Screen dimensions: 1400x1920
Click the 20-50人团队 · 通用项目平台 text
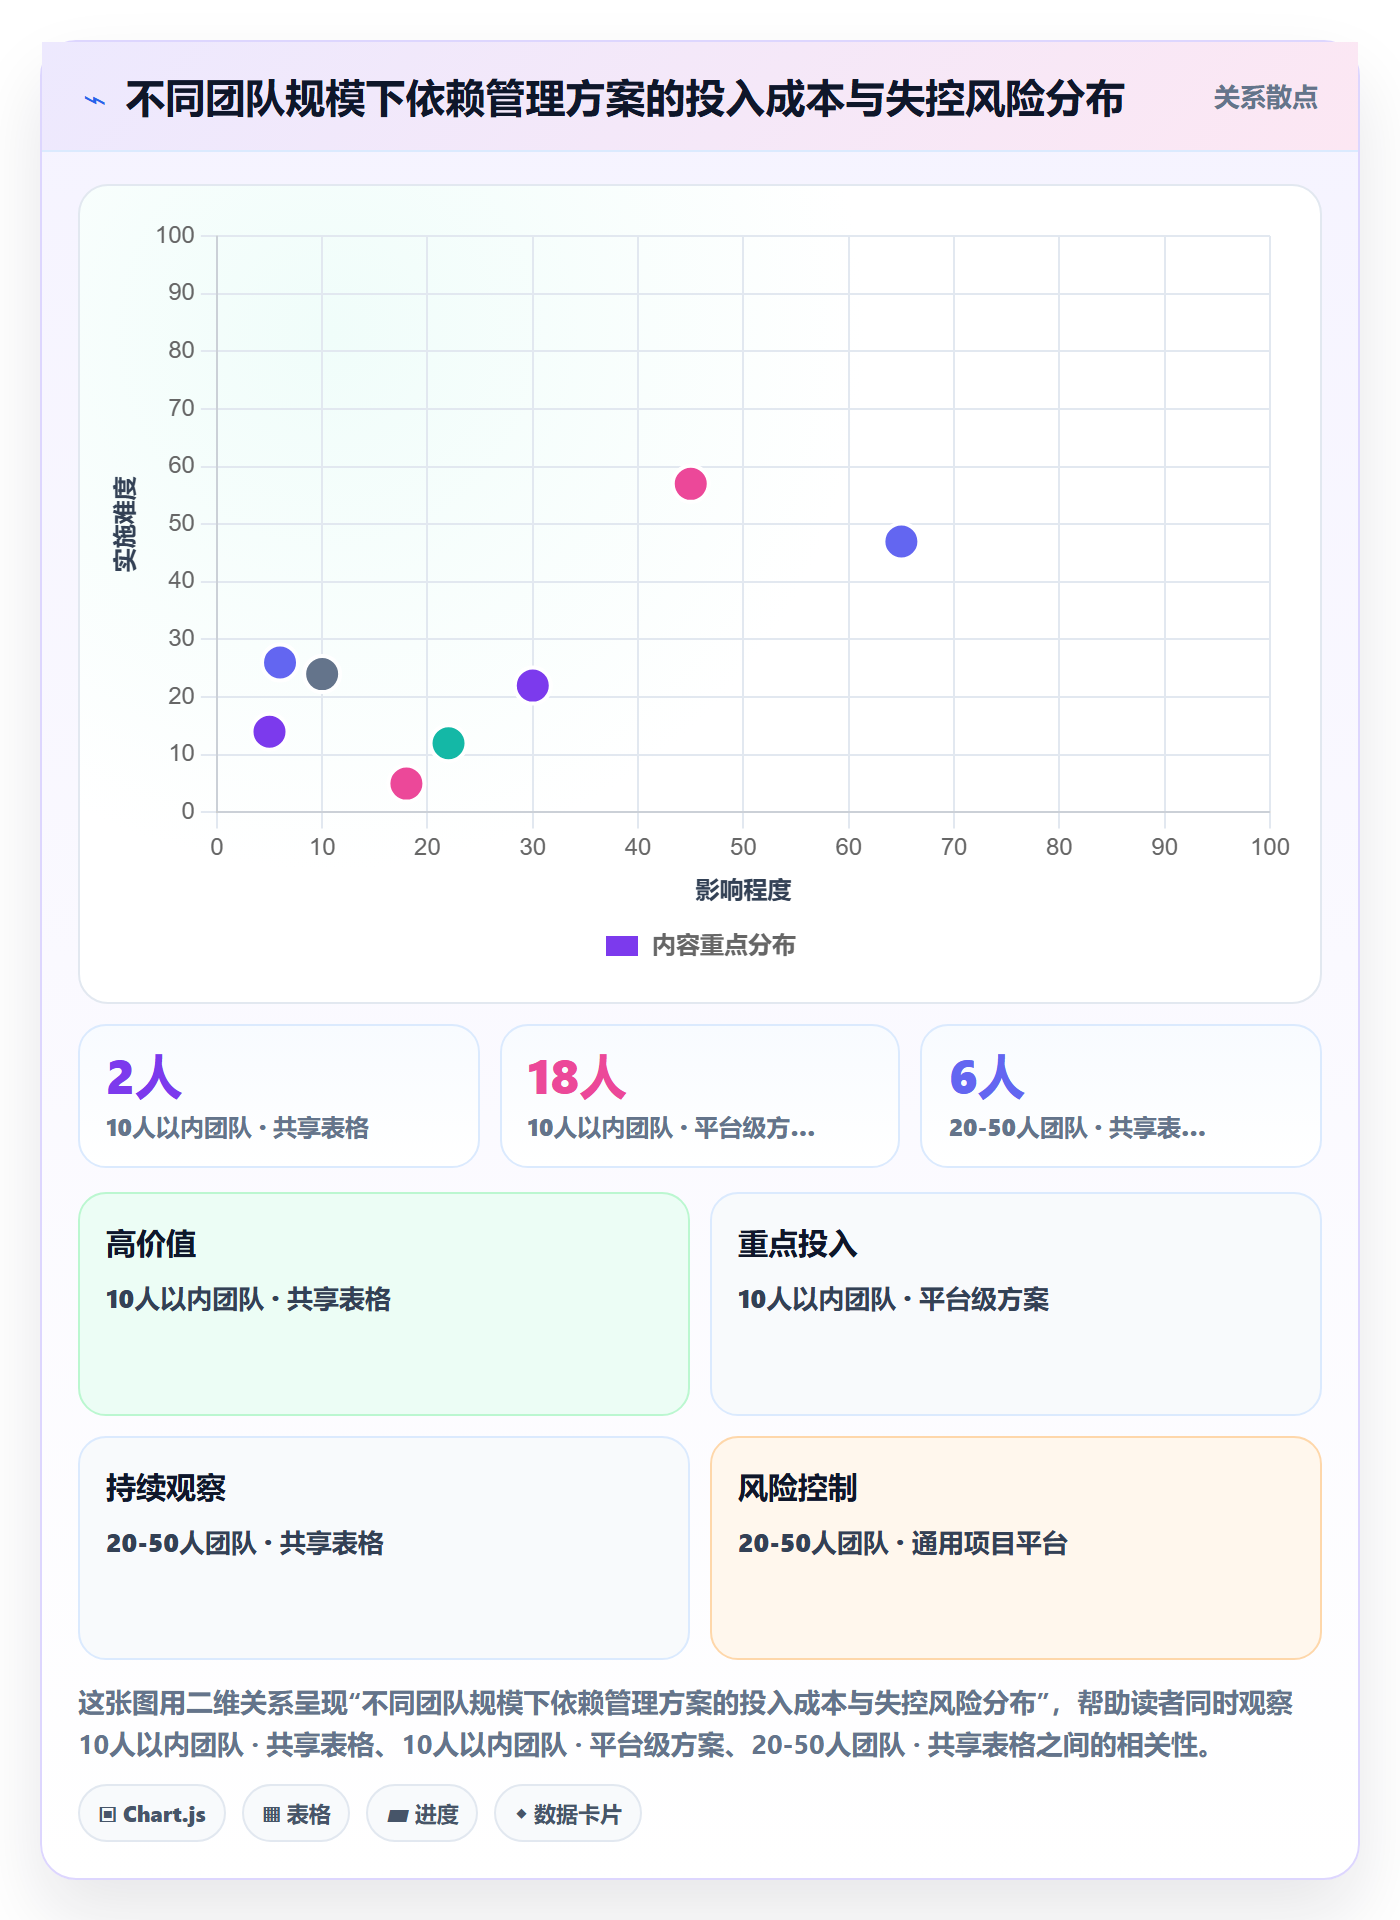(903, 1544)
